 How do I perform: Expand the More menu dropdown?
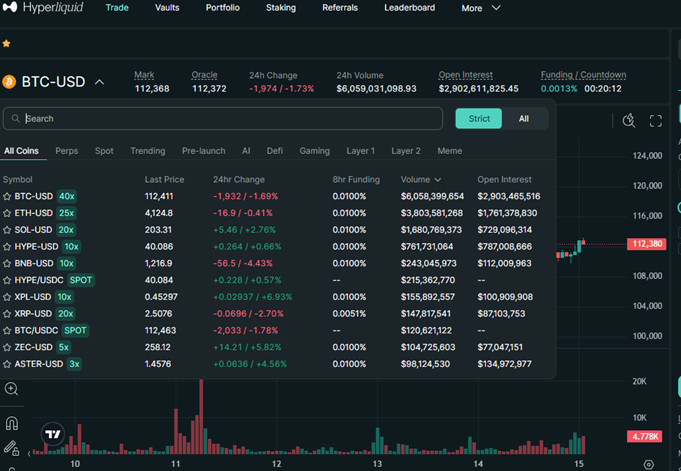481,8
